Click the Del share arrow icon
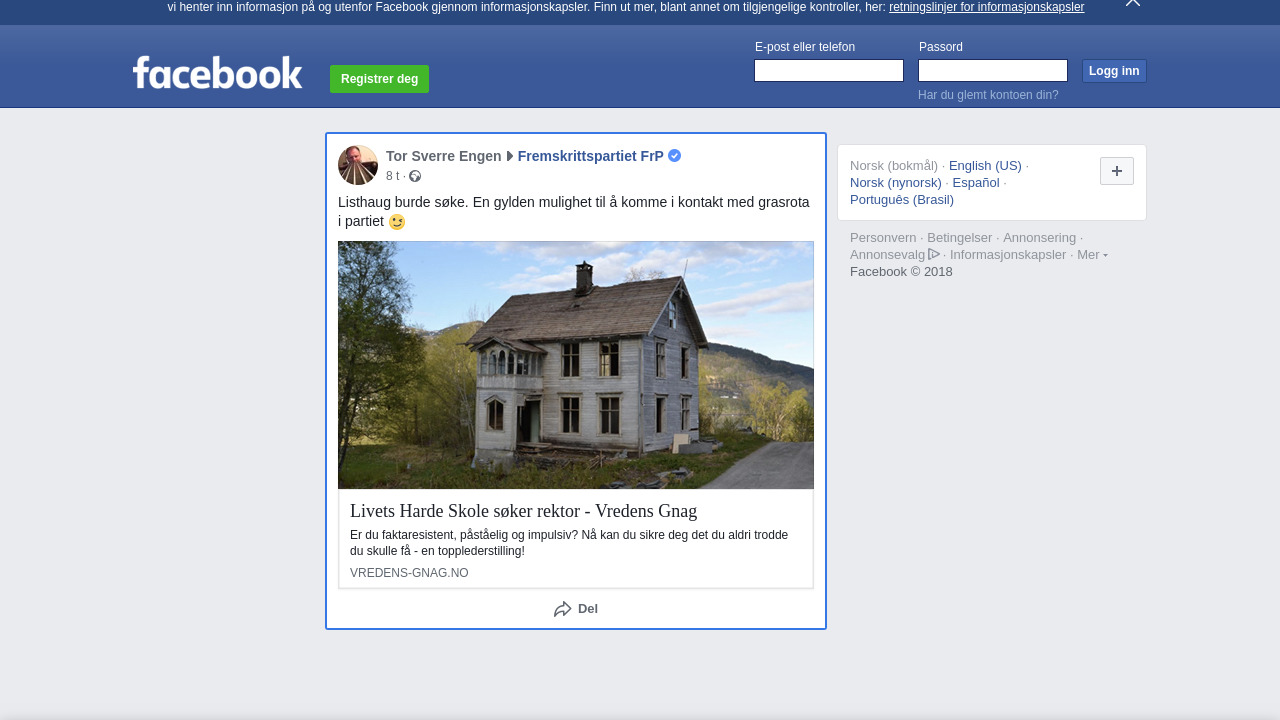The image size is (1280, 720). [x=563, y=609]
